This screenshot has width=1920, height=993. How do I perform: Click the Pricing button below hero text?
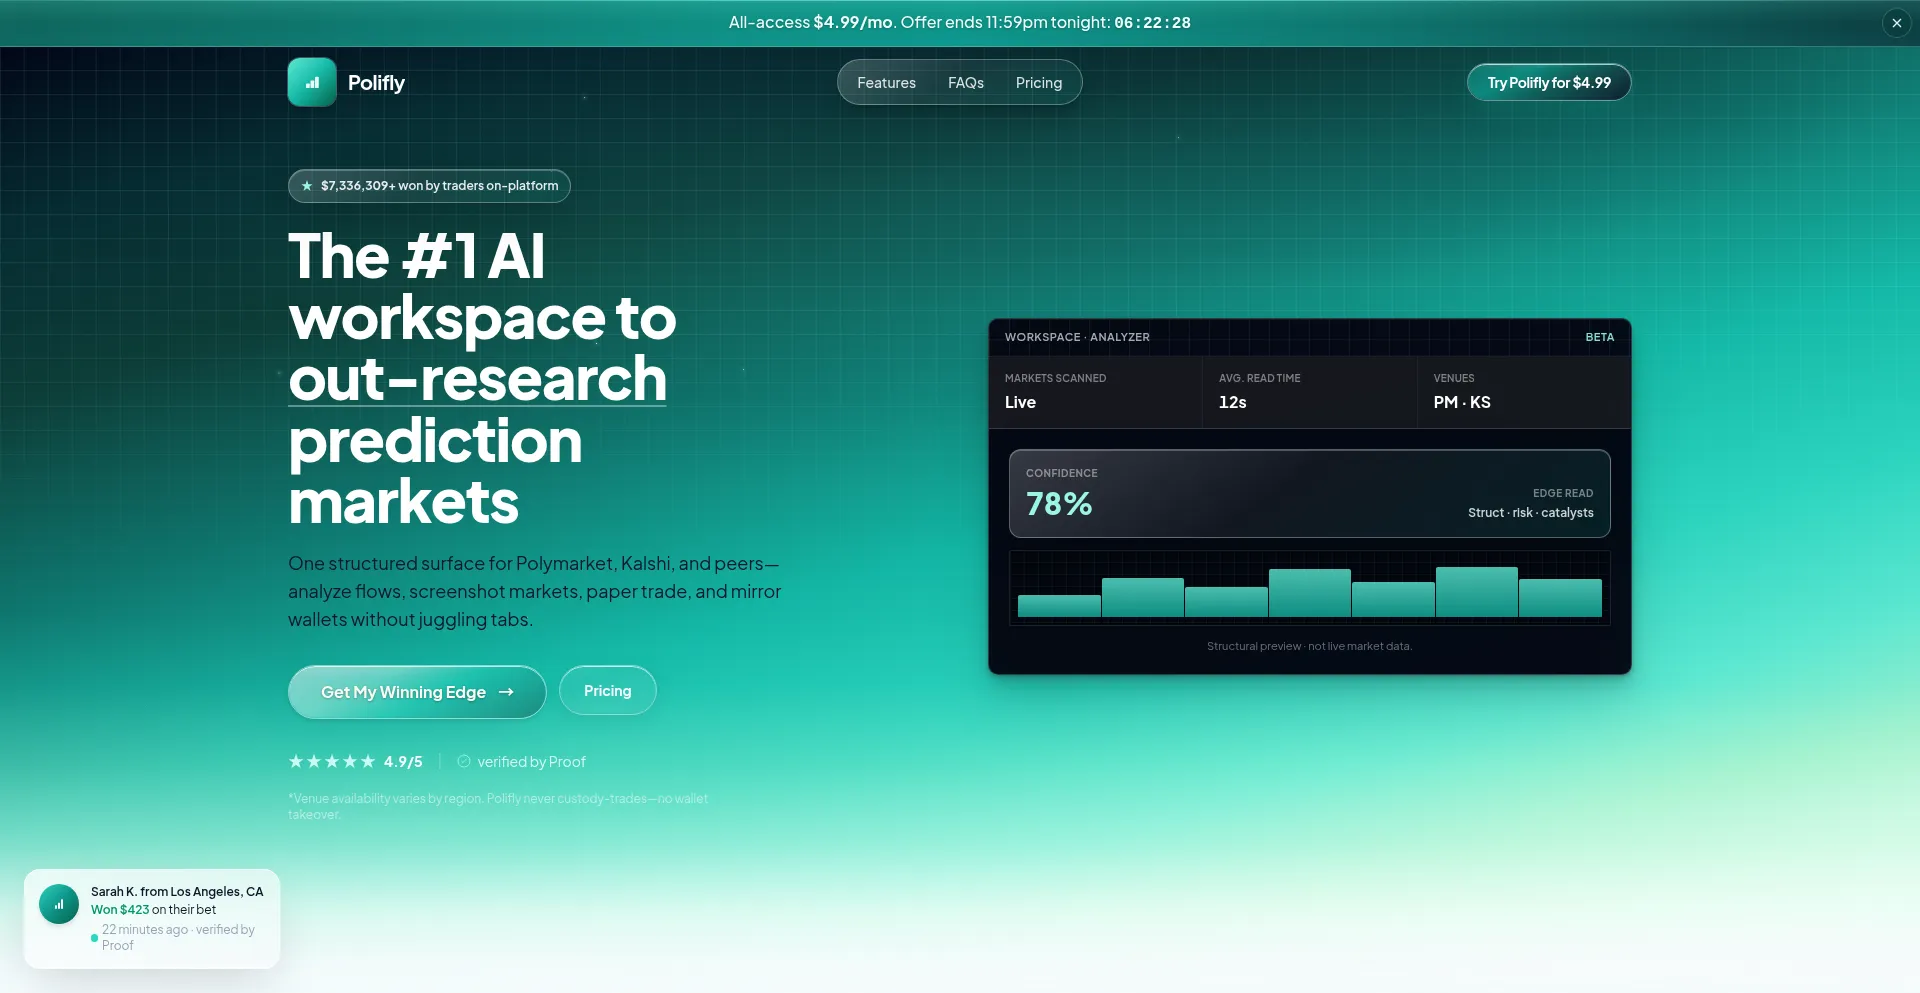click(x=608, y=691)
